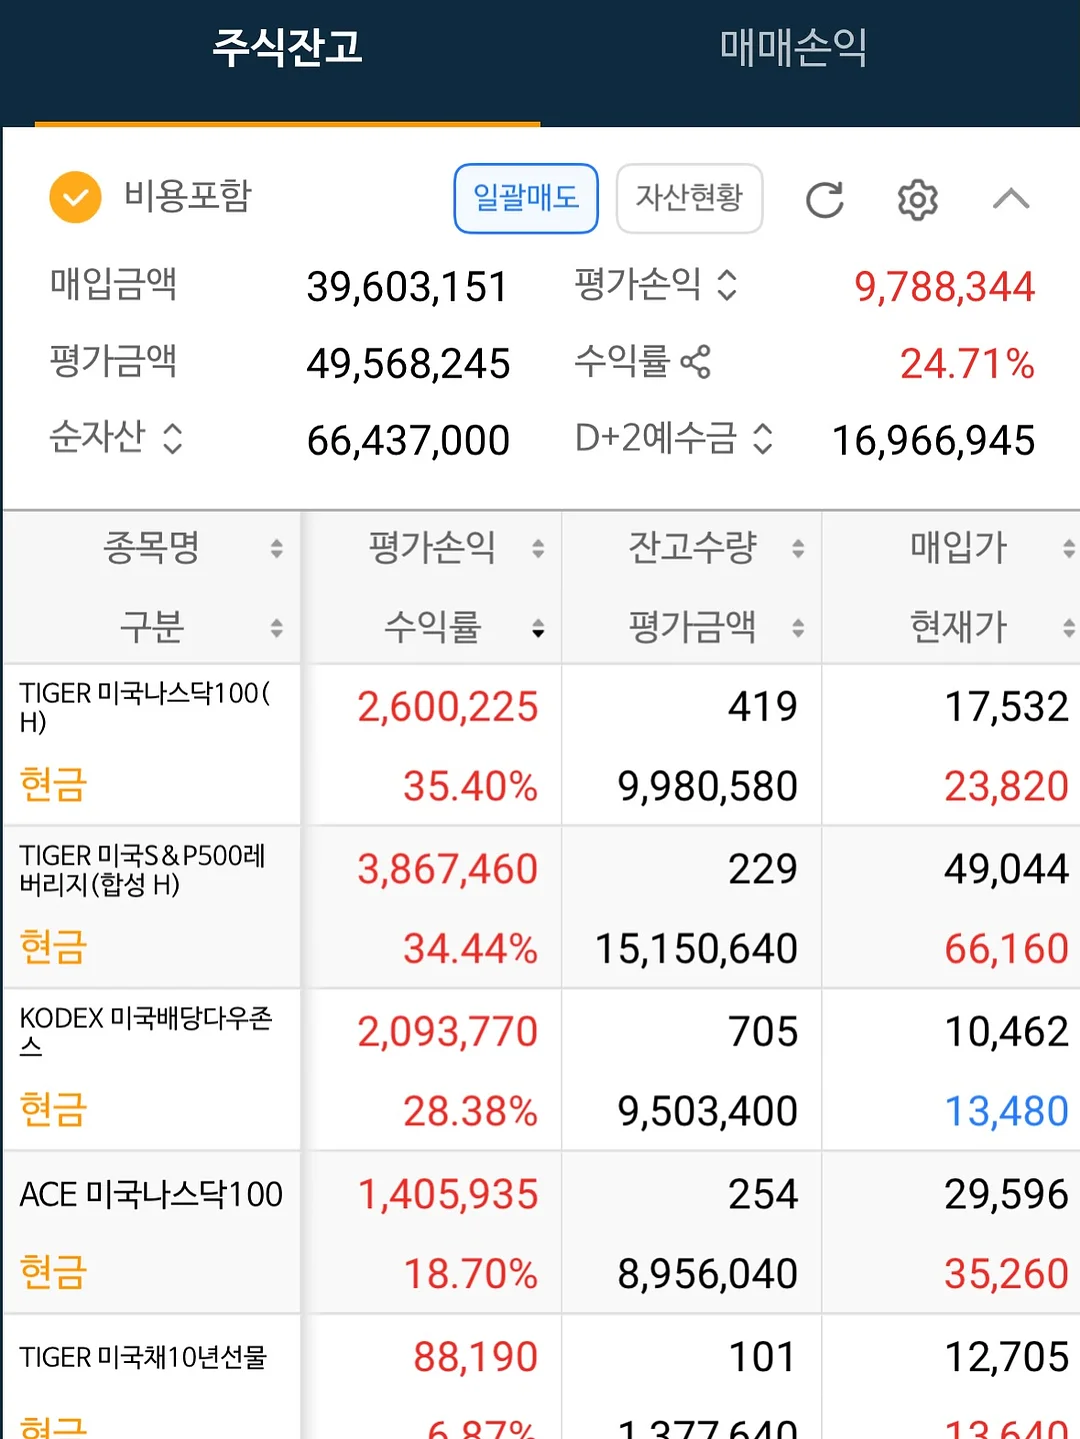Sort by 구분 column header
1080x1439 pixels.
(152, 628)
